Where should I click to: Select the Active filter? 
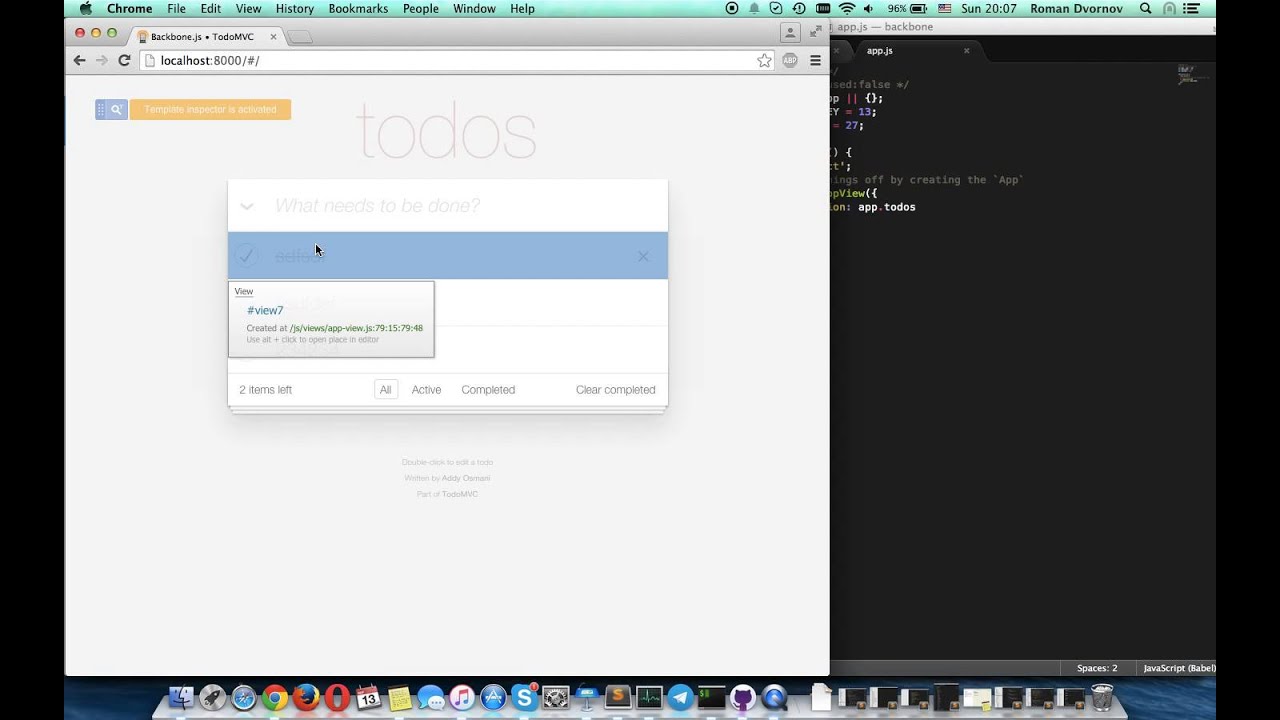[x=426, y=390]
